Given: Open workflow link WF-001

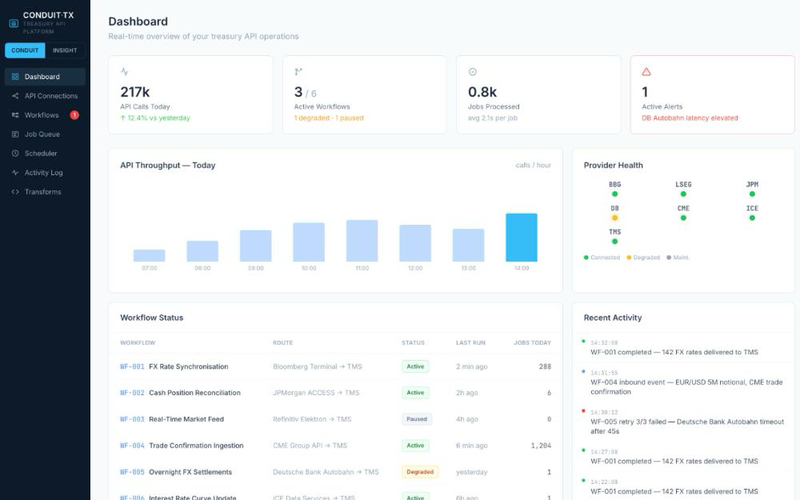Looking at the screenshot, I should pos(132,366).
